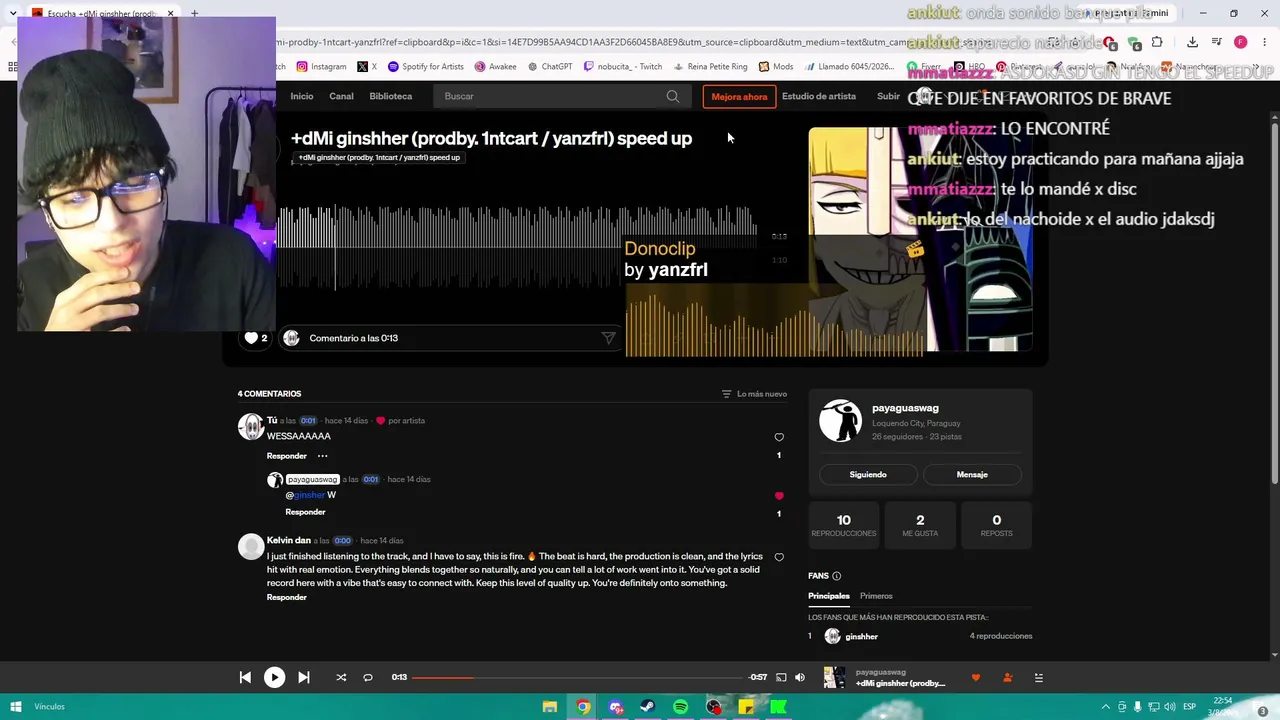Open the three-dot menu on 'WESSAAAAAA' comment
Viewport: 1280px width, 720px height.
(x=322, y=456)
